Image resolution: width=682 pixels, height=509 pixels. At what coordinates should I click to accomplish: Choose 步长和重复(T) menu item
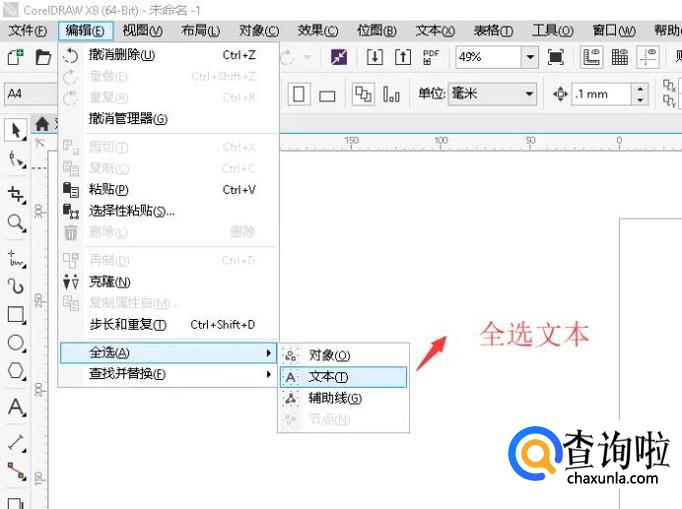(x=168, y=325)
